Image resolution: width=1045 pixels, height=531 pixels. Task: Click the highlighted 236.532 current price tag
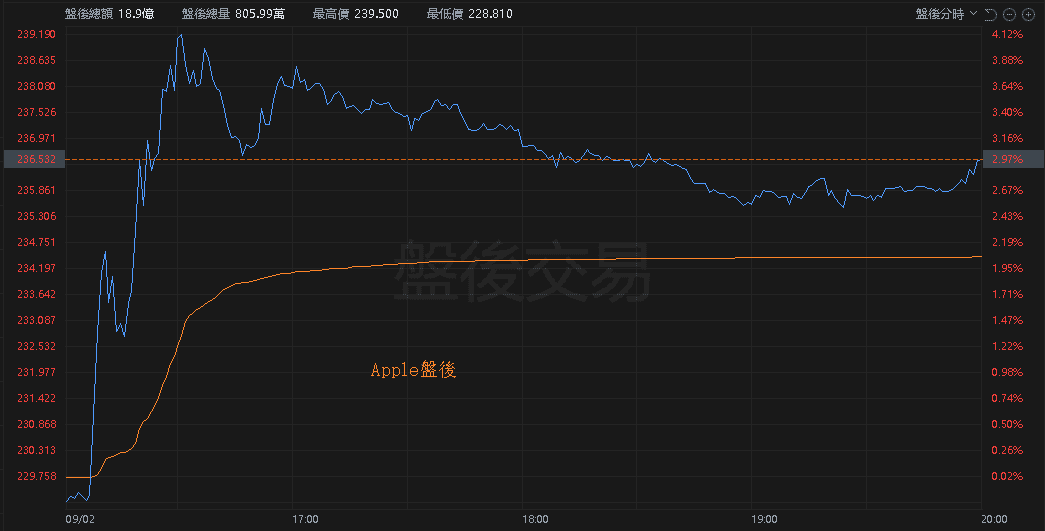point(35,159)
